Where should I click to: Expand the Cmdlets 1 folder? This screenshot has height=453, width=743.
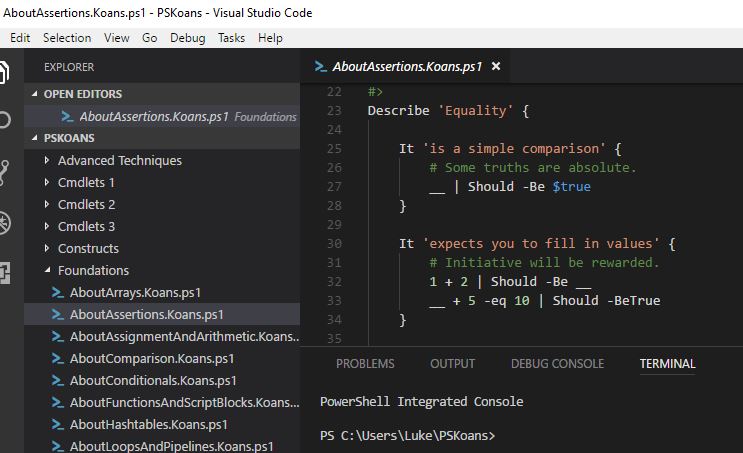coord(46,182)
